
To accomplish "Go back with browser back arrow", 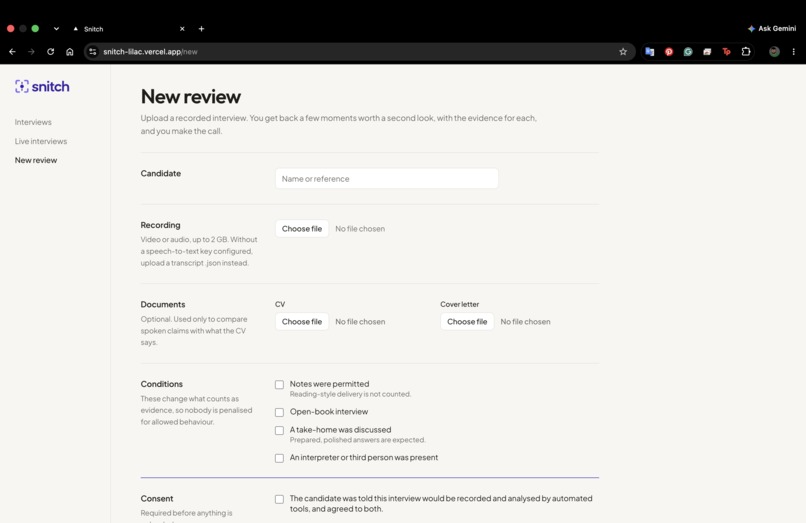I will tap(12, 51).
